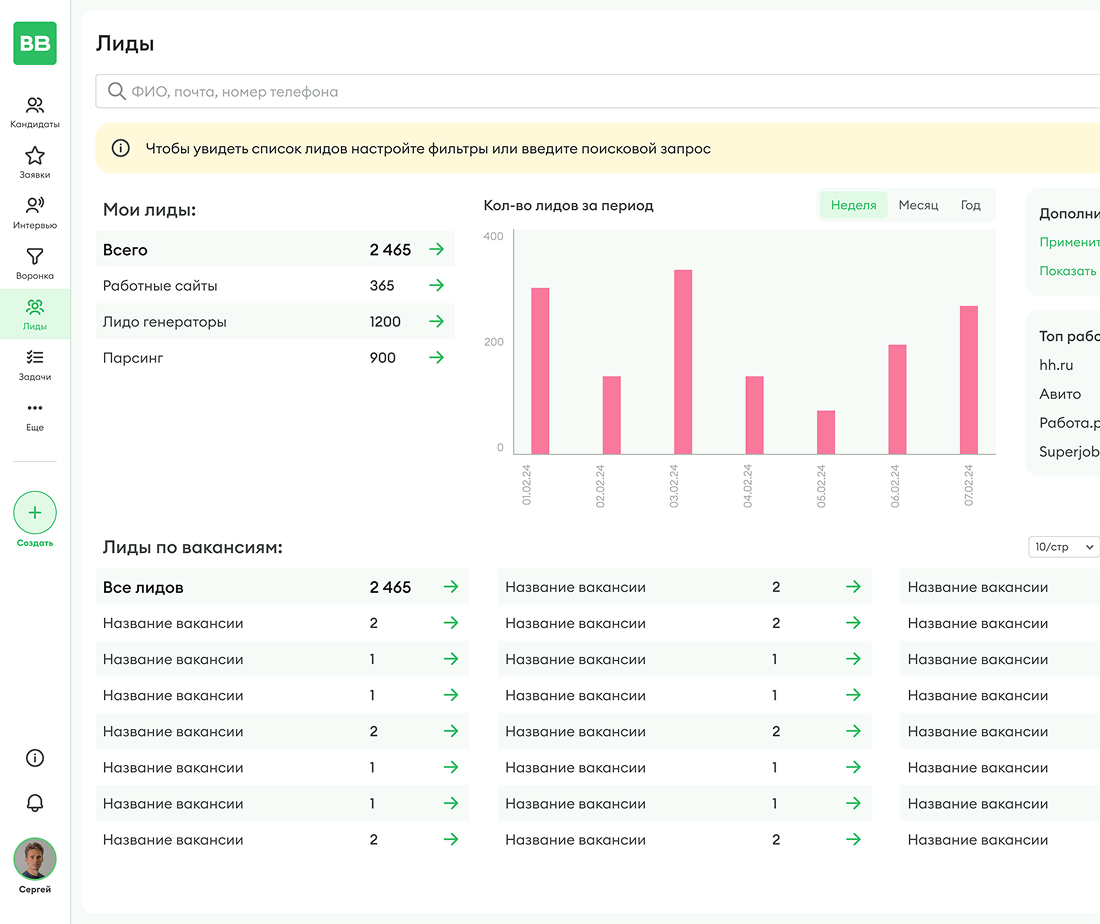The height and width of the screenshot is (924, 1100).
Task: Open notifications bell icon
Action: [34, 803]
